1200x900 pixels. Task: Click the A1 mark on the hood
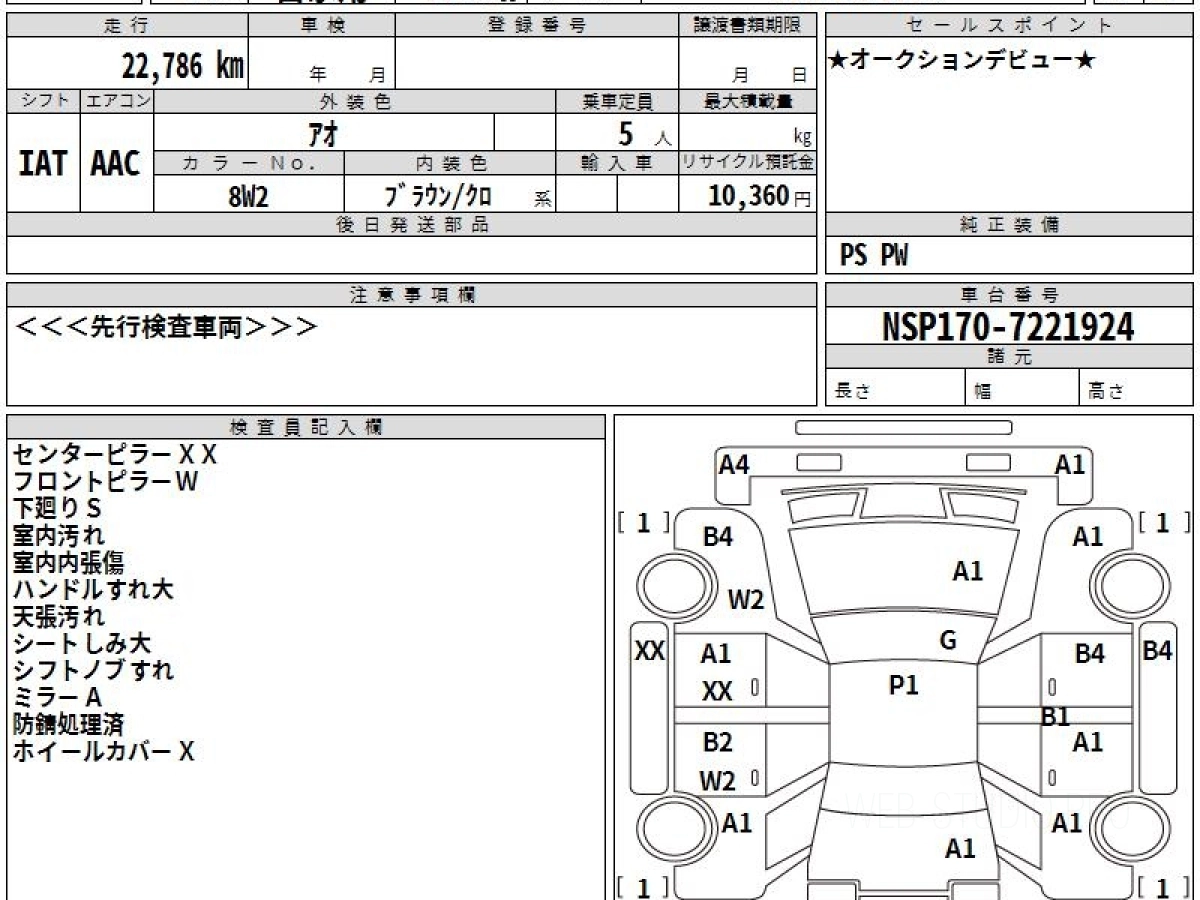[968, 571]
